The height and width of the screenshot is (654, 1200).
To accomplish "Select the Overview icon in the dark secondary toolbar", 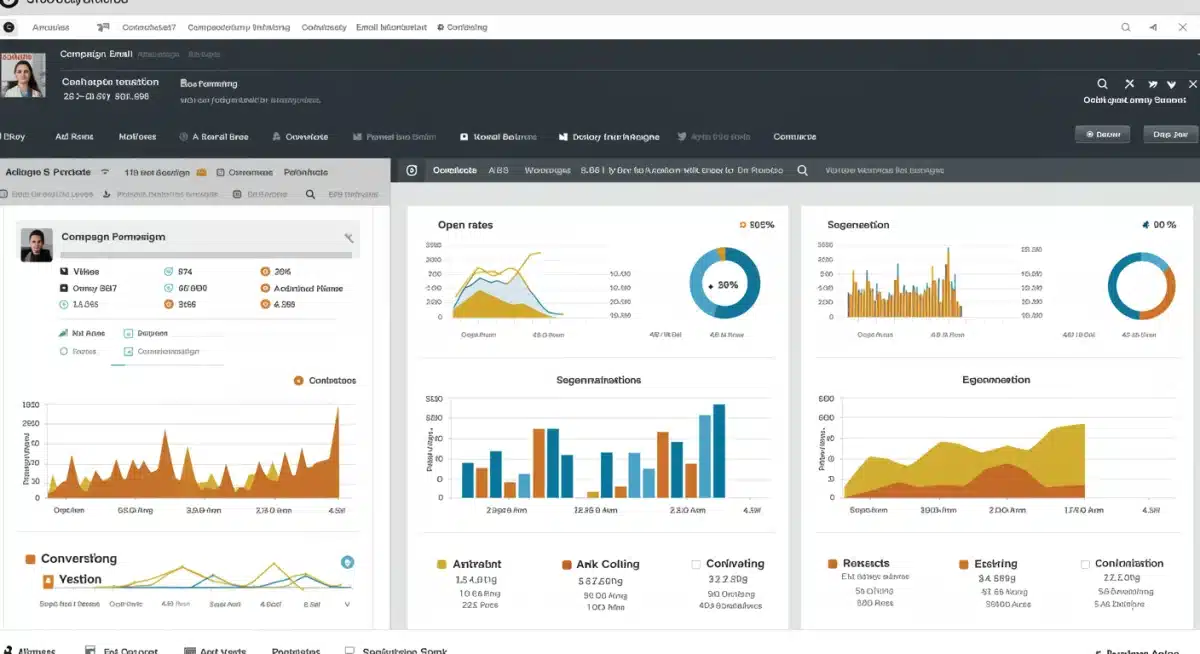I will (x=412, y=171).
